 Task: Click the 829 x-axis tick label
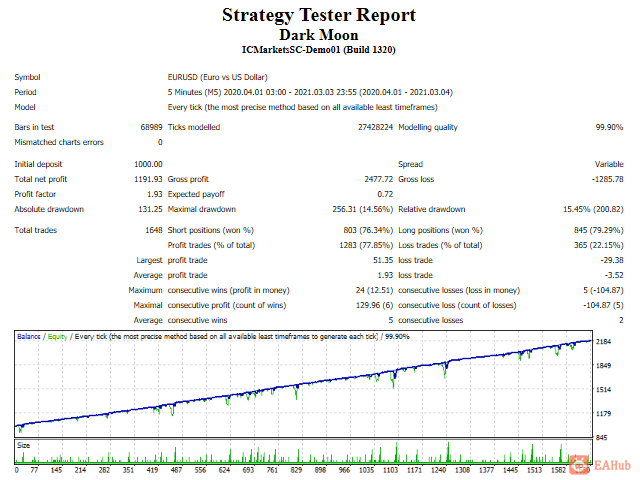pos(296,470)
